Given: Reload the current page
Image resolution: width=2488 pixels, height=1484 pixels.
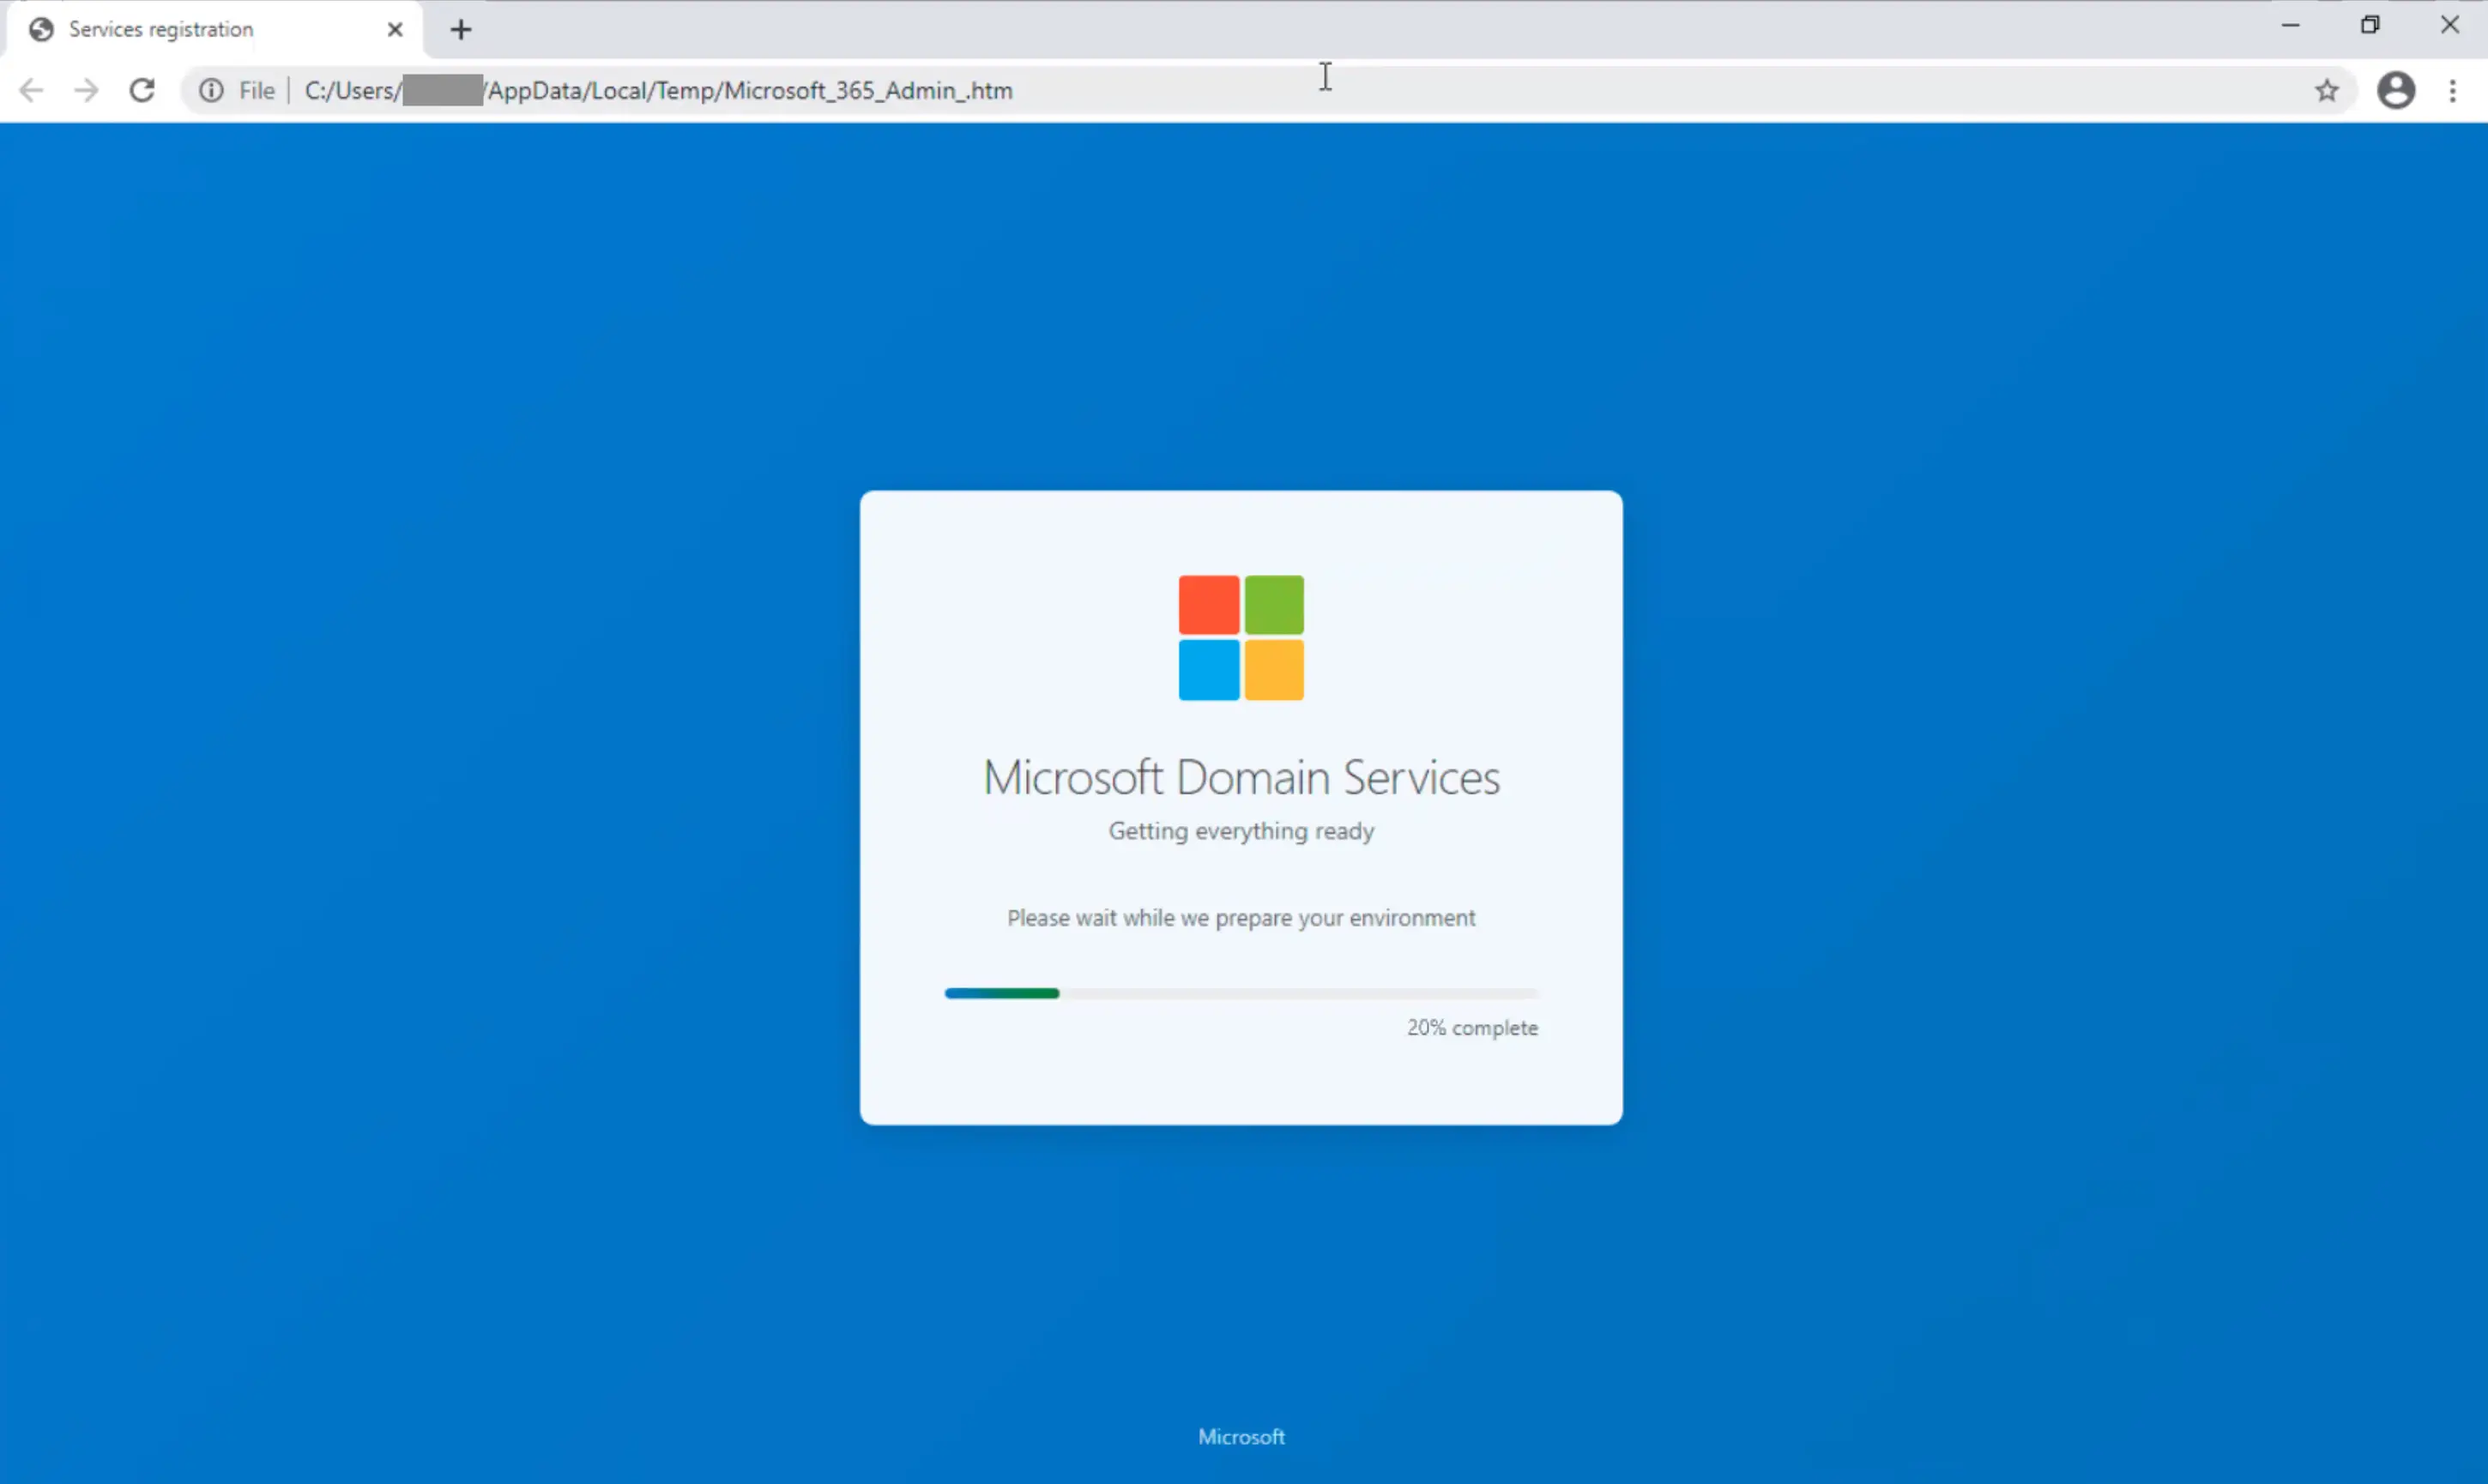Looking at the screenshot, I should (142, 90).
